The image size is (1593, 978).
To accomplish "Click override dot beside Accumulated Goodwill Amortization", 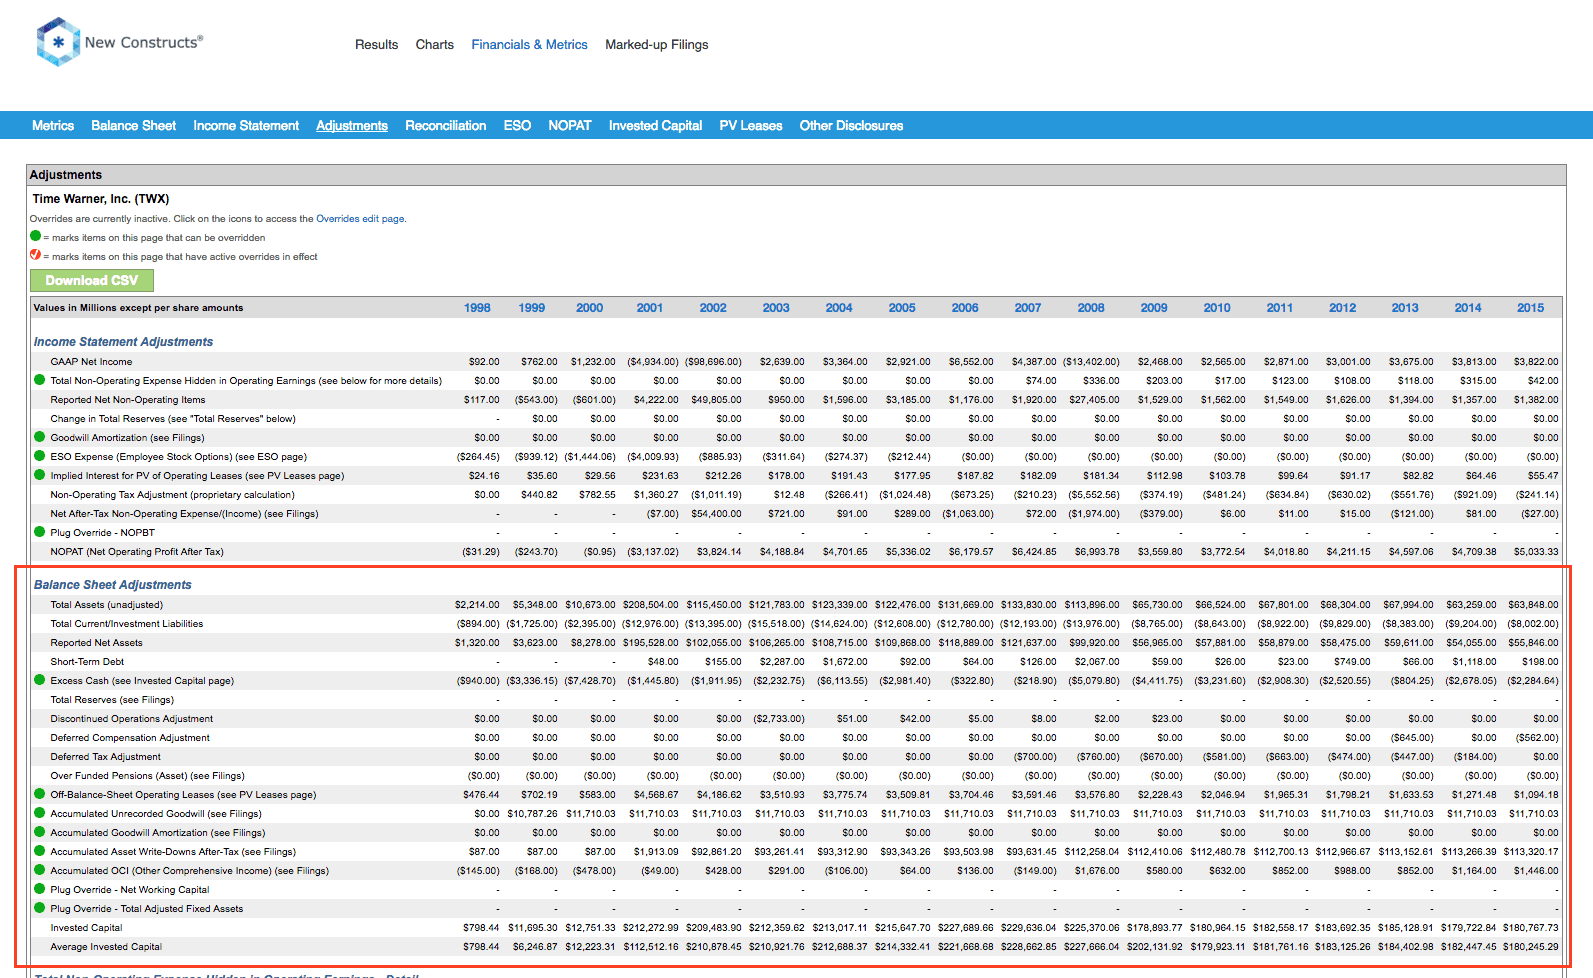I will point(40,832).
